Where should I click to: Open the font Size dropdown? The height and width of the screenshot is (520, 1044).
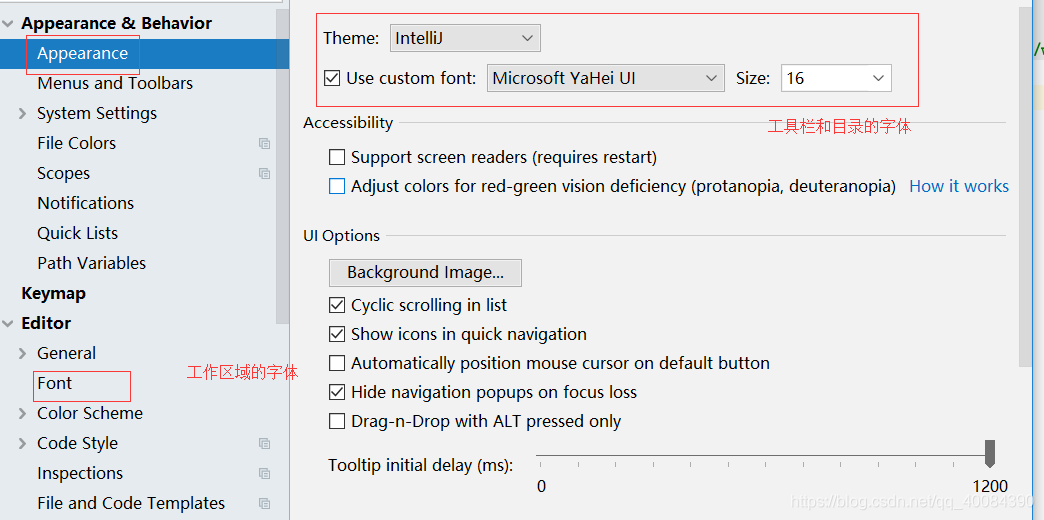pos(836,79)
